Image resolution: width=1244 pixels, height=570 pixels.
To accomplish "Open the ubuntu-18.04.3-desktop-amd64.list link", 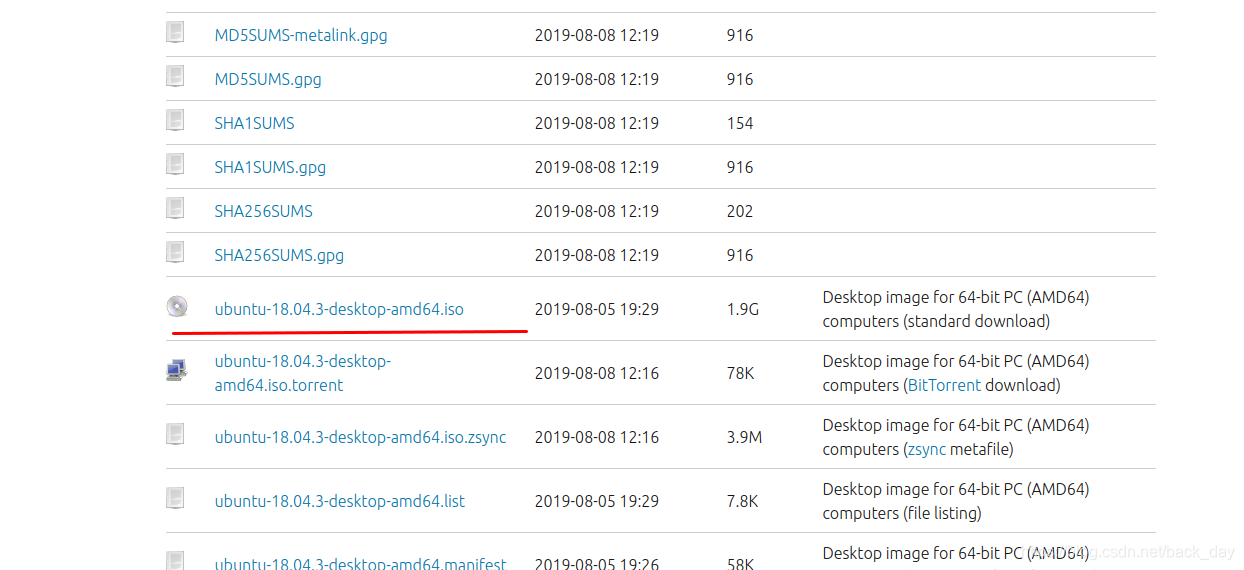I will point(340,501).
